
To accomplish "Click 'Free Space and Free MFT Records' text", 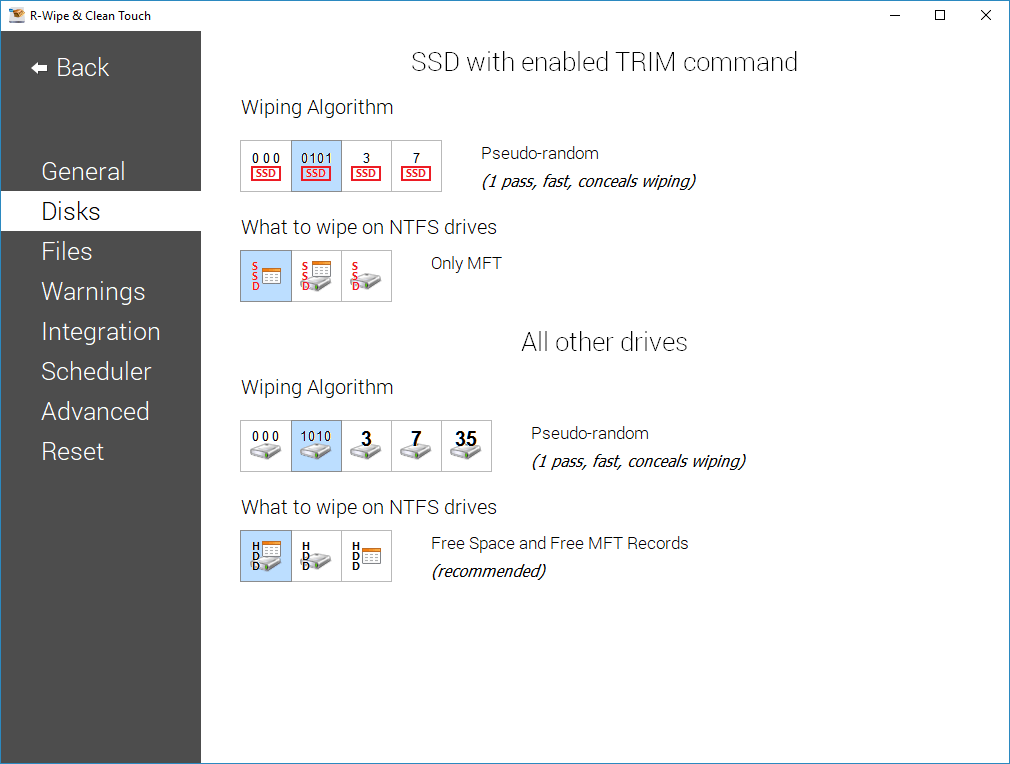I will [559, 544].
